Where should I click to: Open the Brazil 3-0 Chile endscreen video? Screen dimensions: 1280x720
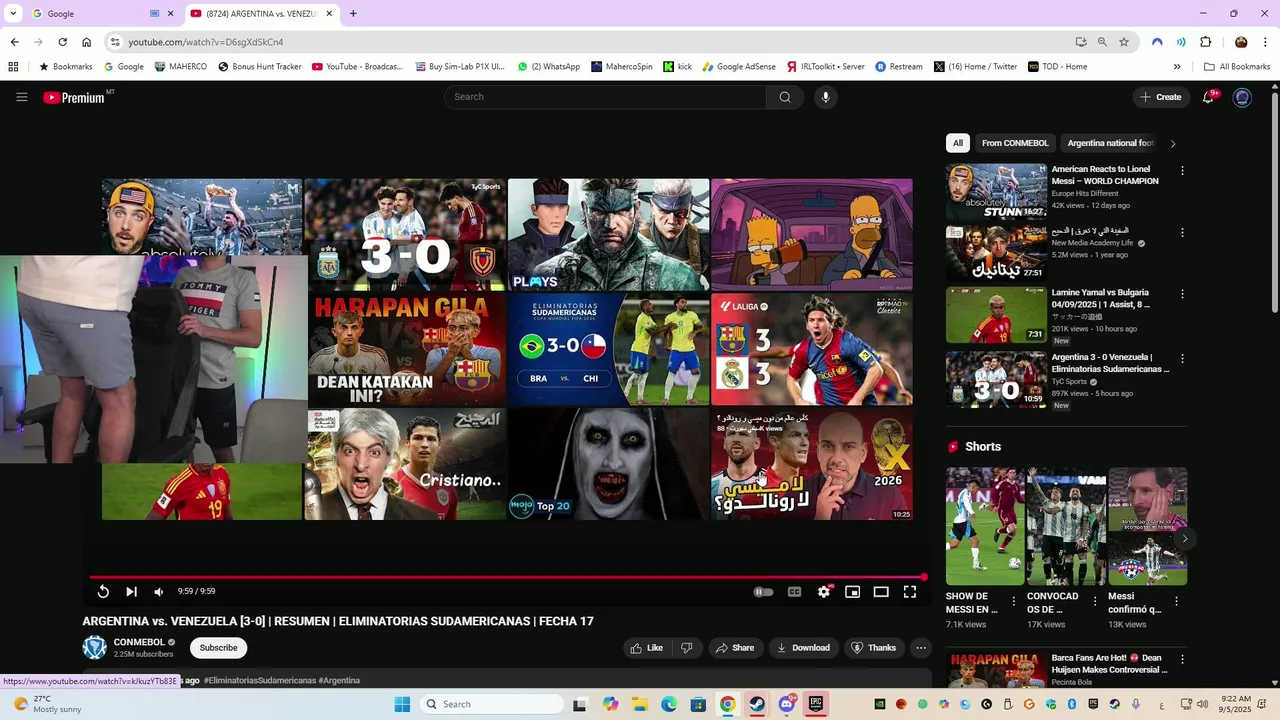click(x=609, y=349)
